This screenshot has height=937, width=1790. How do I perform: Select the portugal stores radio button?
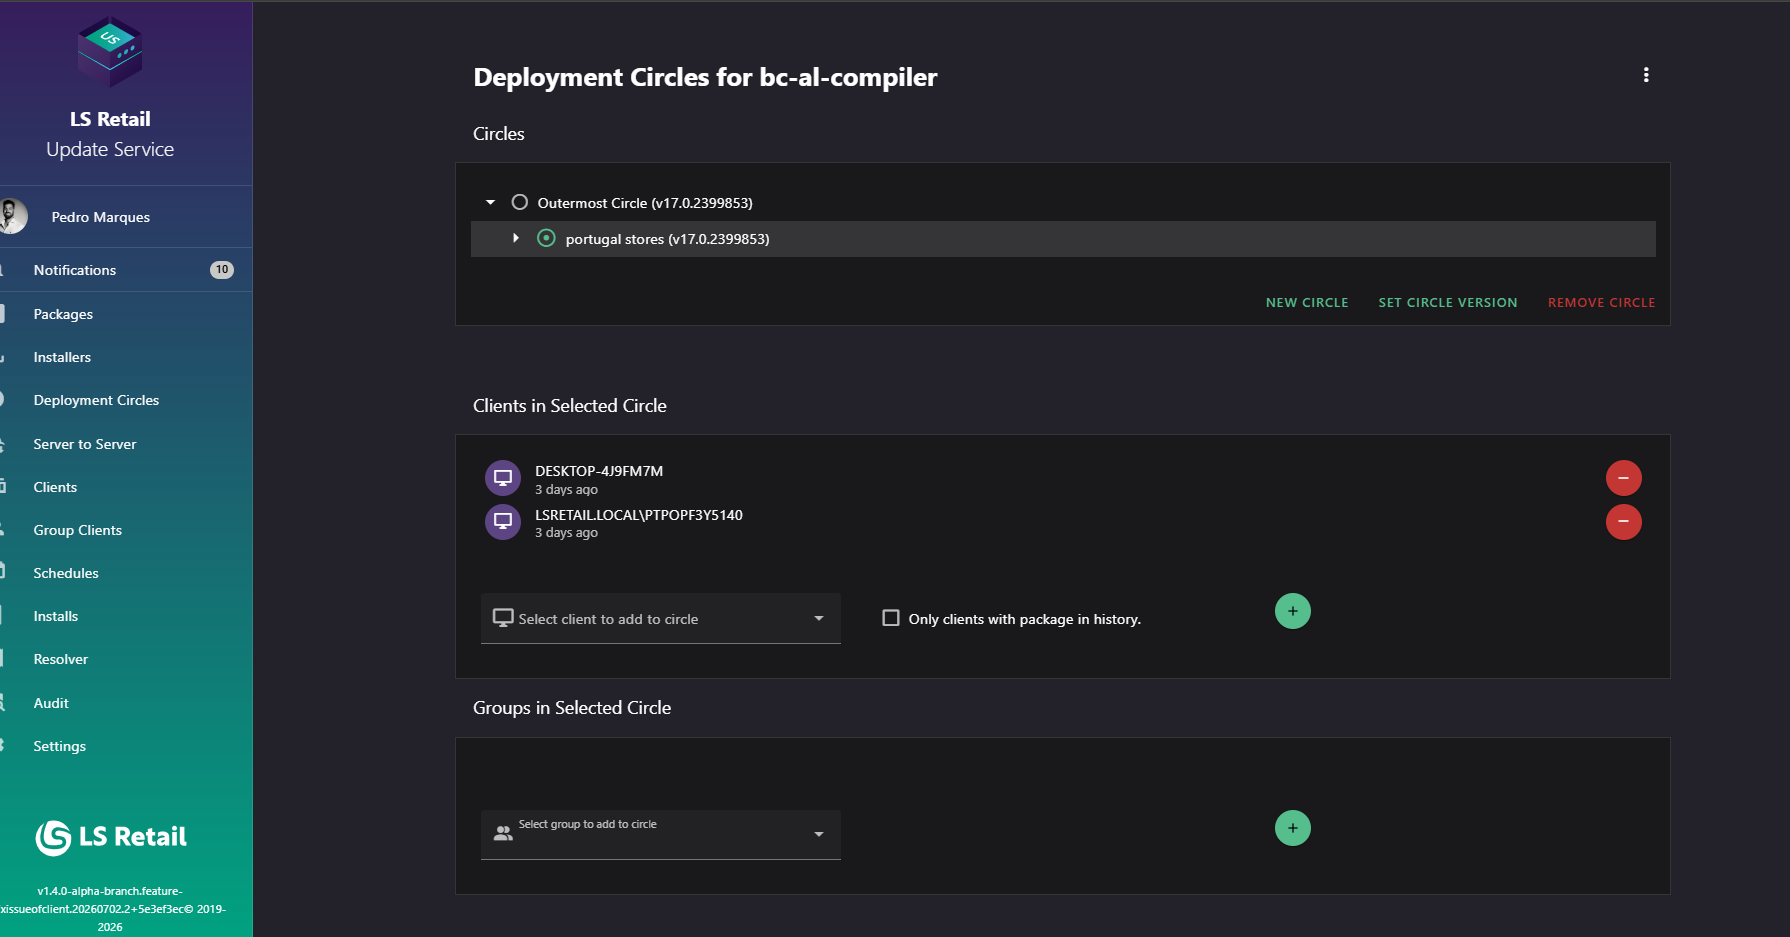pyautogui.click(x=546, y=238)
